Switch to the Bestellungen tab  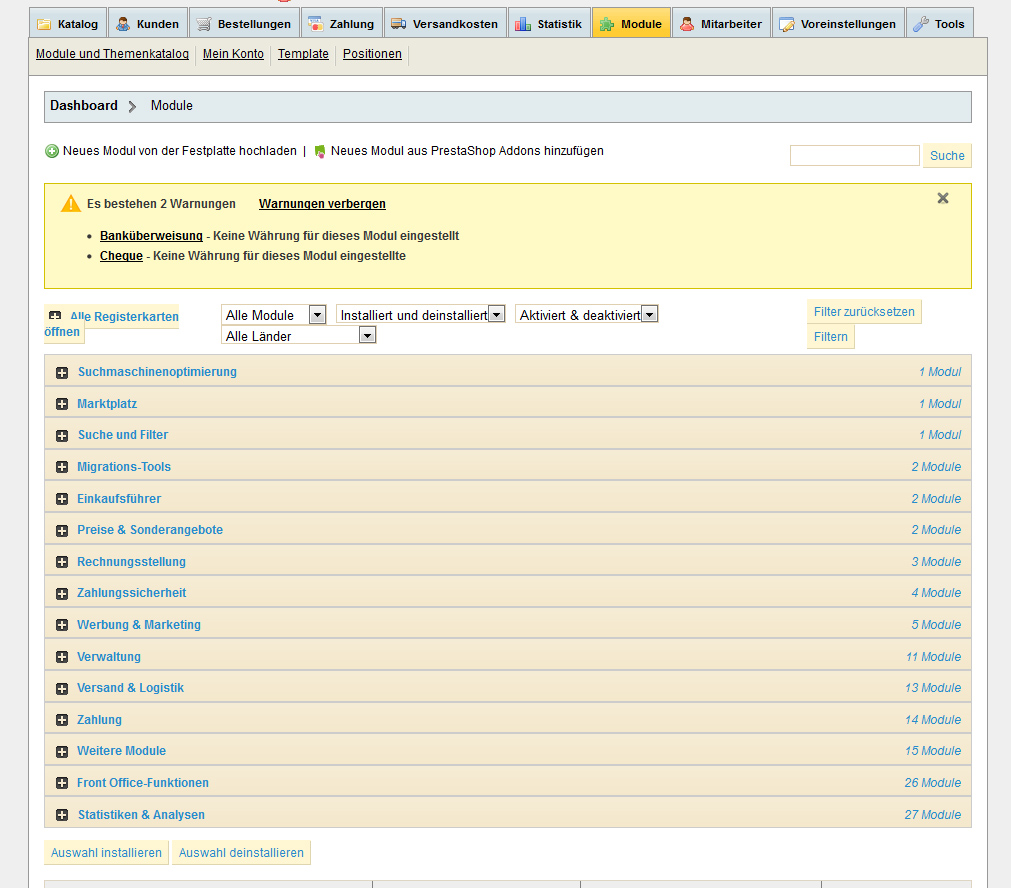[x=245, y=23]
